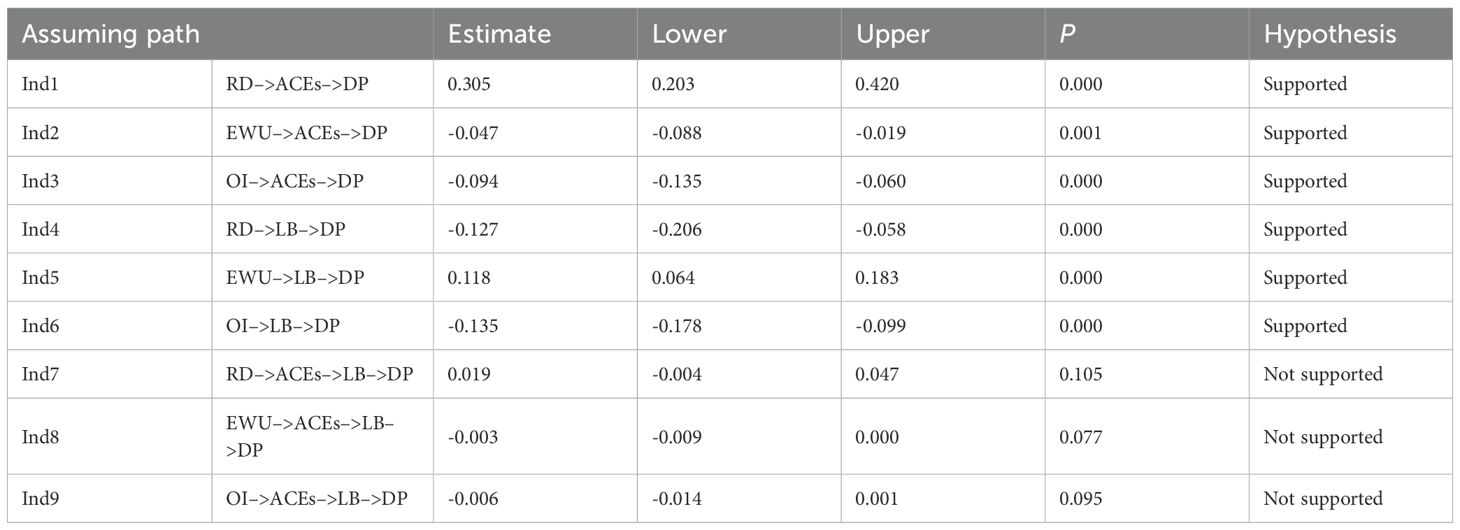Click the Ind1 row label
This screenshot has height=530, width=1460.
[40, 85]
